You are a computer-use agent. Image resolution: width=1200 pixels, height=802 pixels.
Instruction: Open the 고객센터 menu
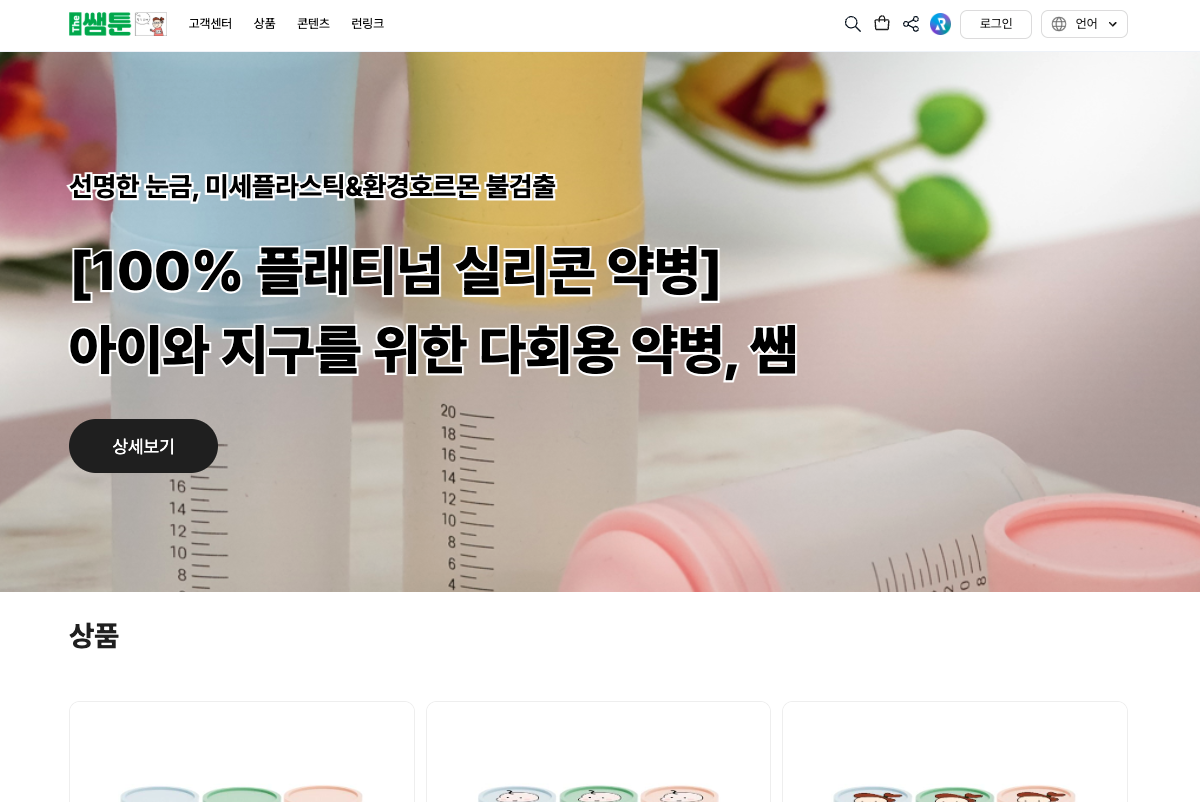210,24
